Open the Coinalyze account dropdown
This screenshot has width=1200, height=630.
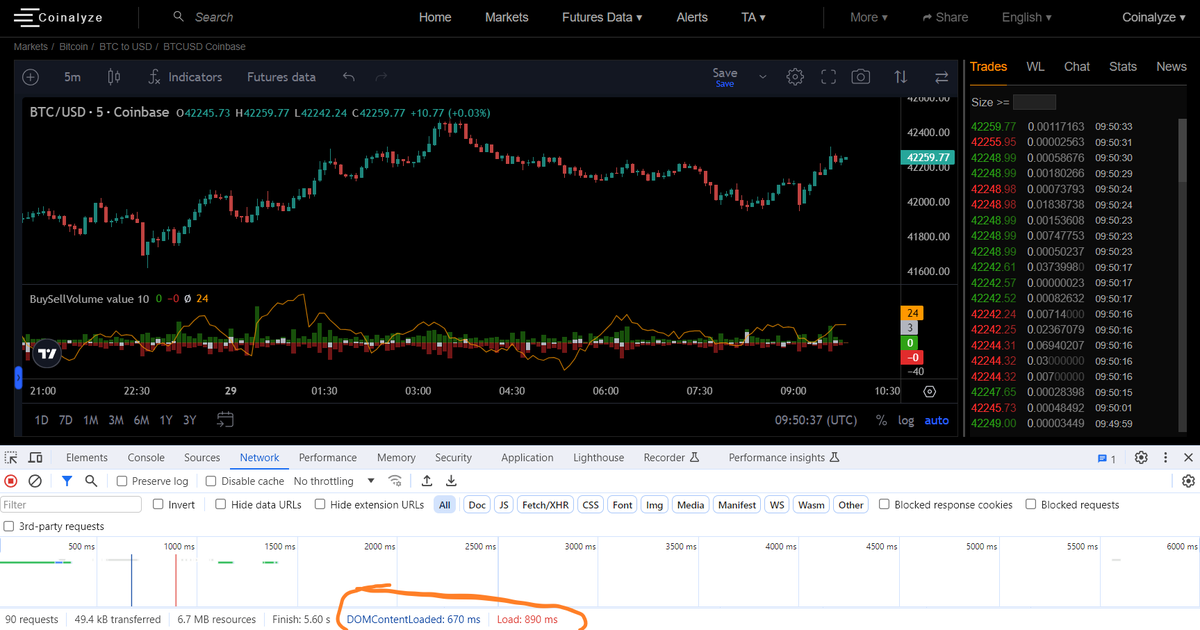click(x=1154, y=17)
